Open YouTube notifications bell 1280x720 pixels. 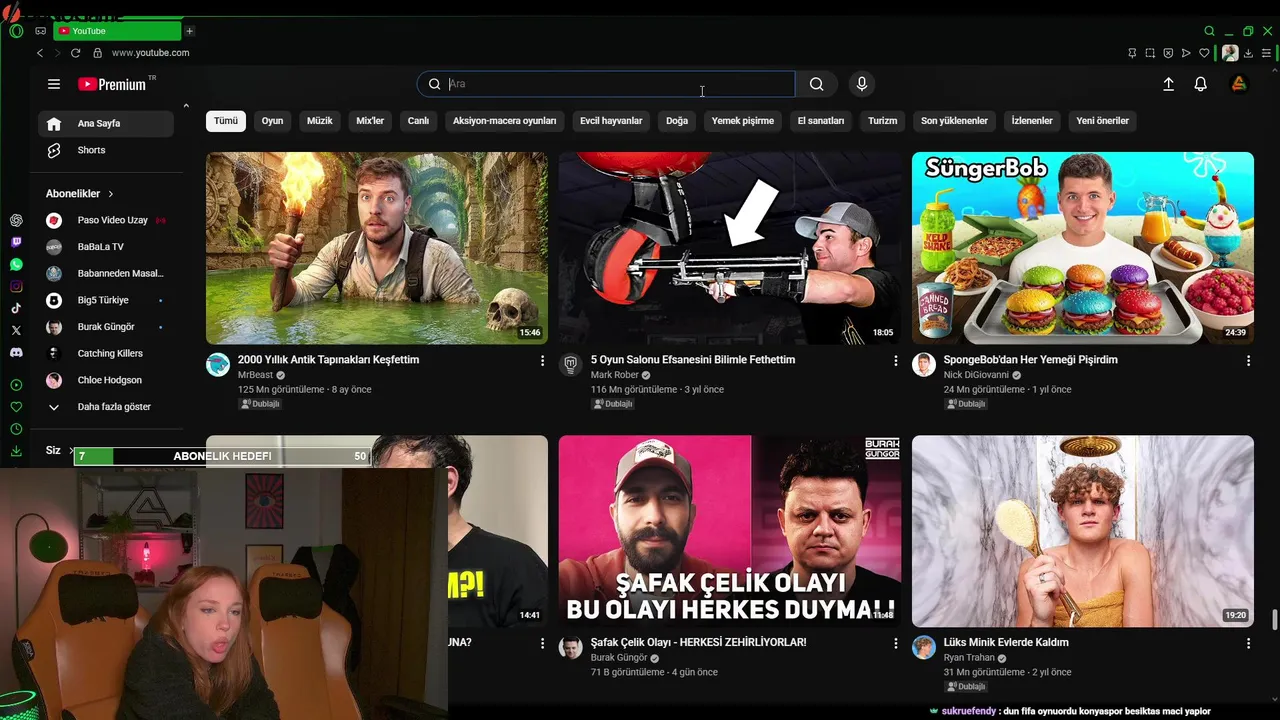pos(1201,85)
